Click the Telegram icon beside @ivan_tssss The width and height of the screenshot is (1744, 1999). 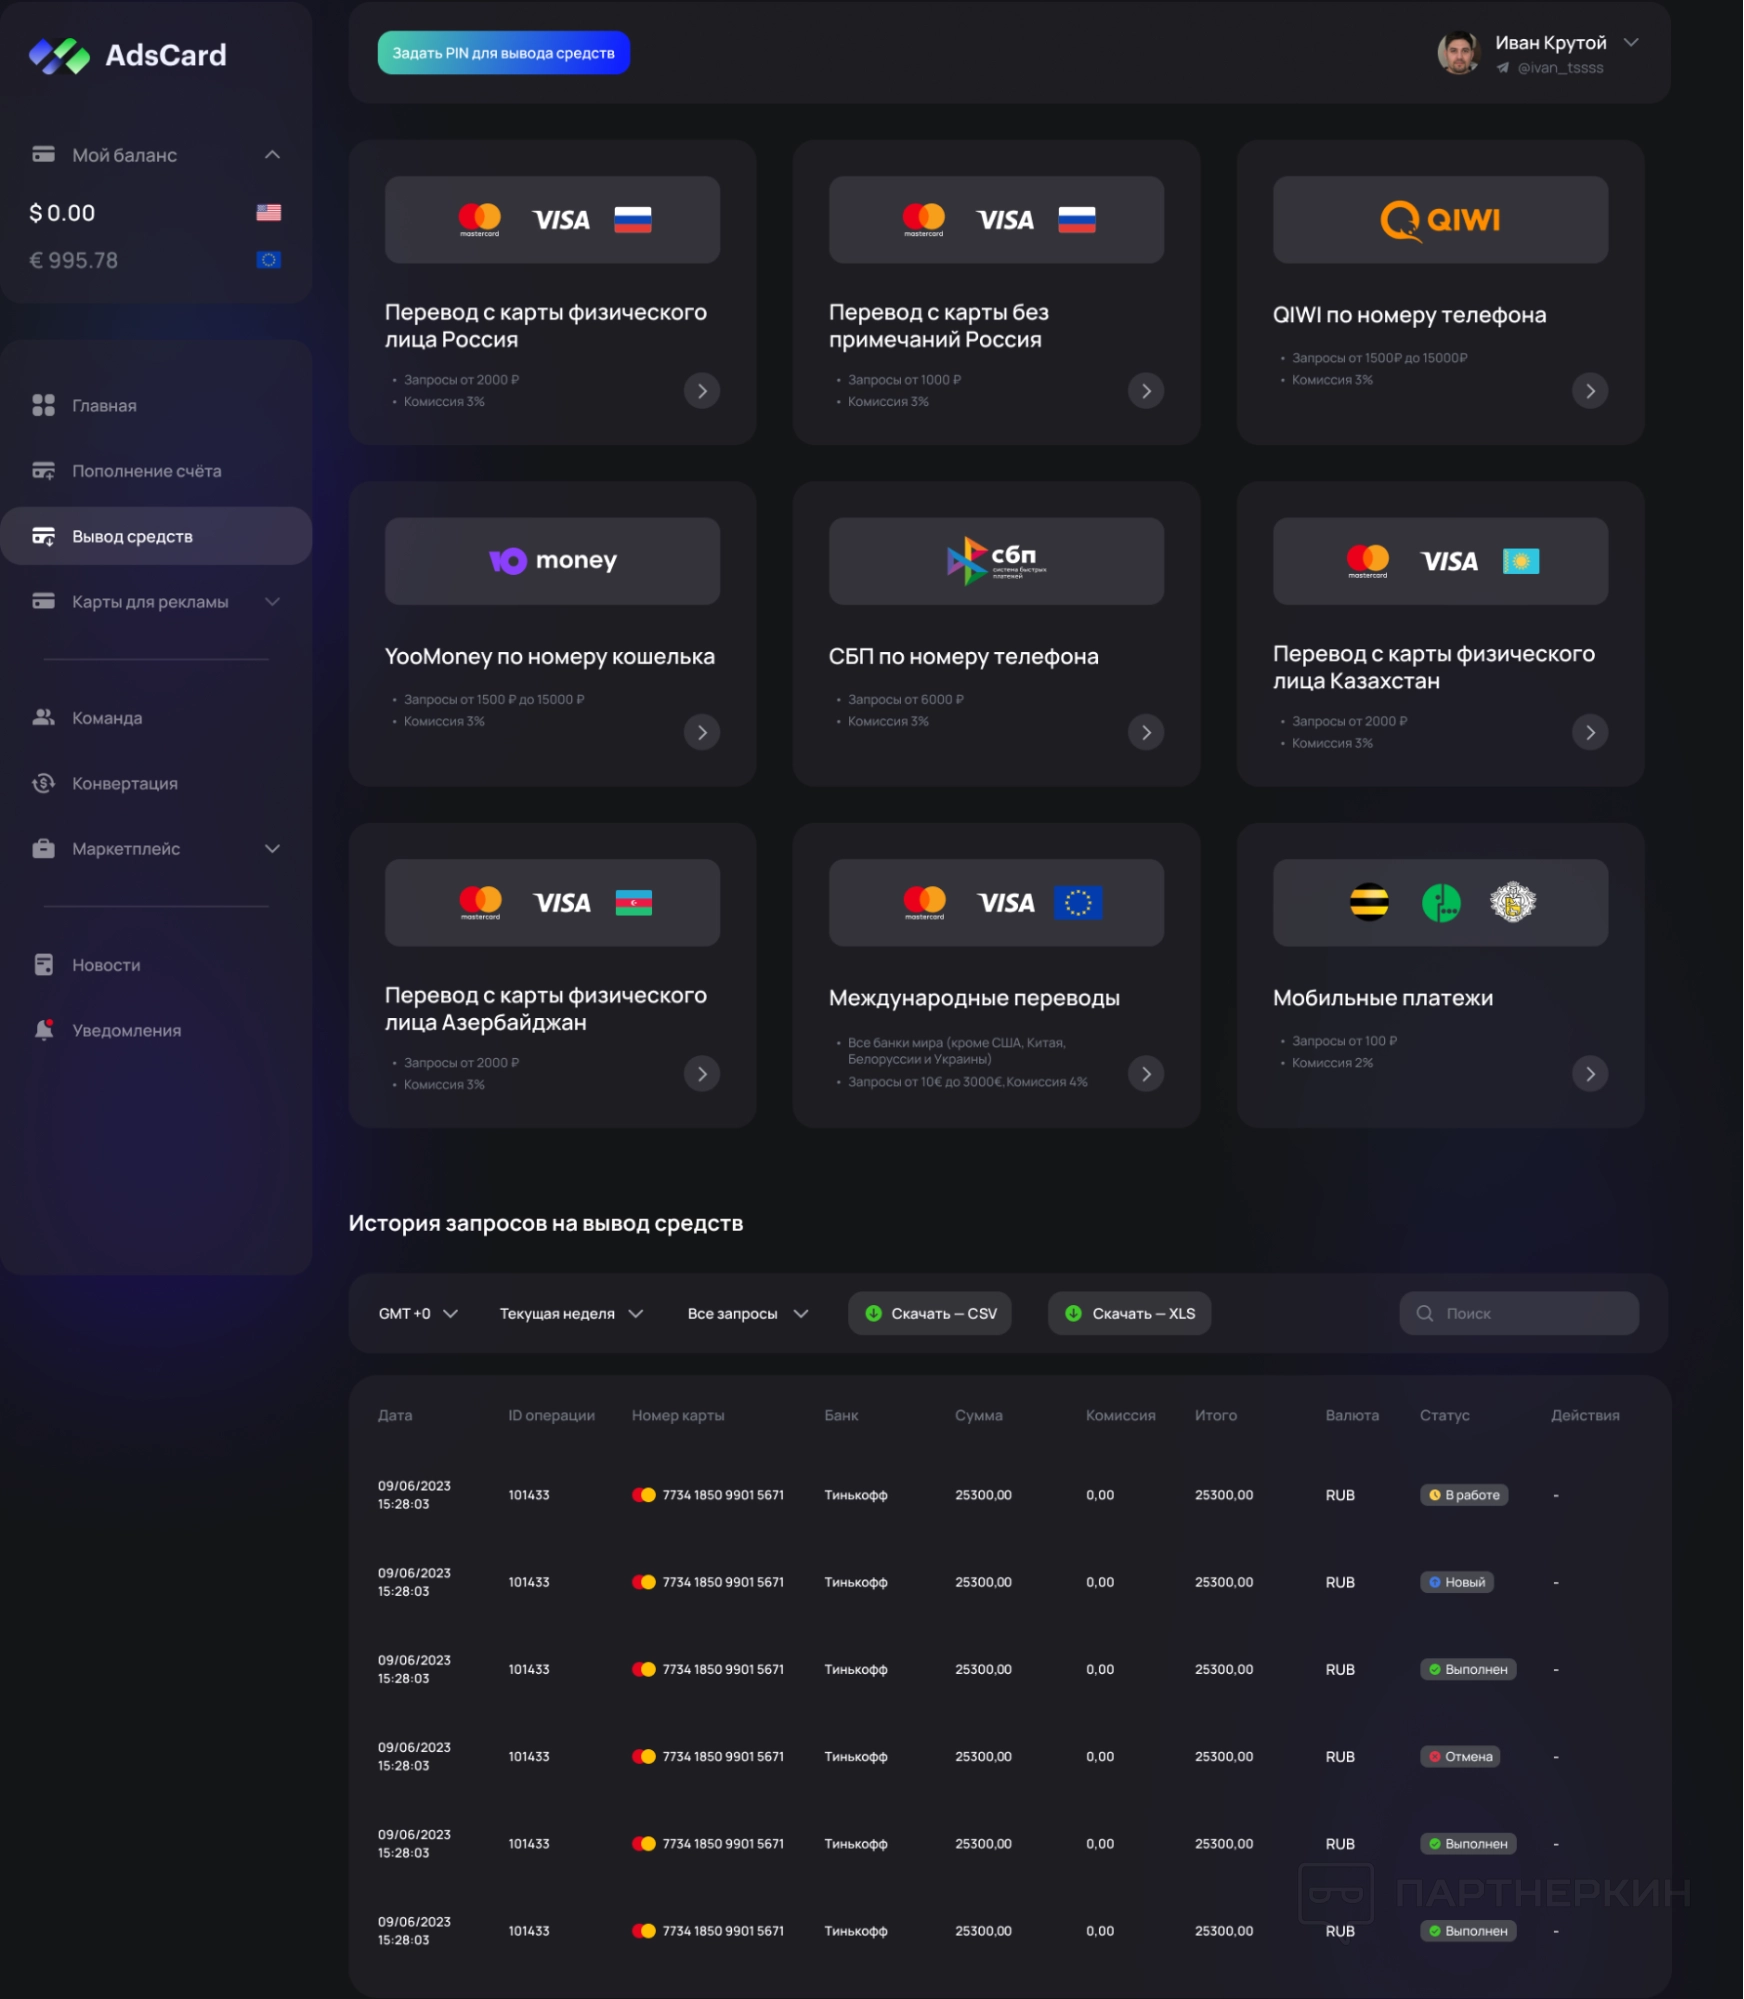click(1502, 68)
